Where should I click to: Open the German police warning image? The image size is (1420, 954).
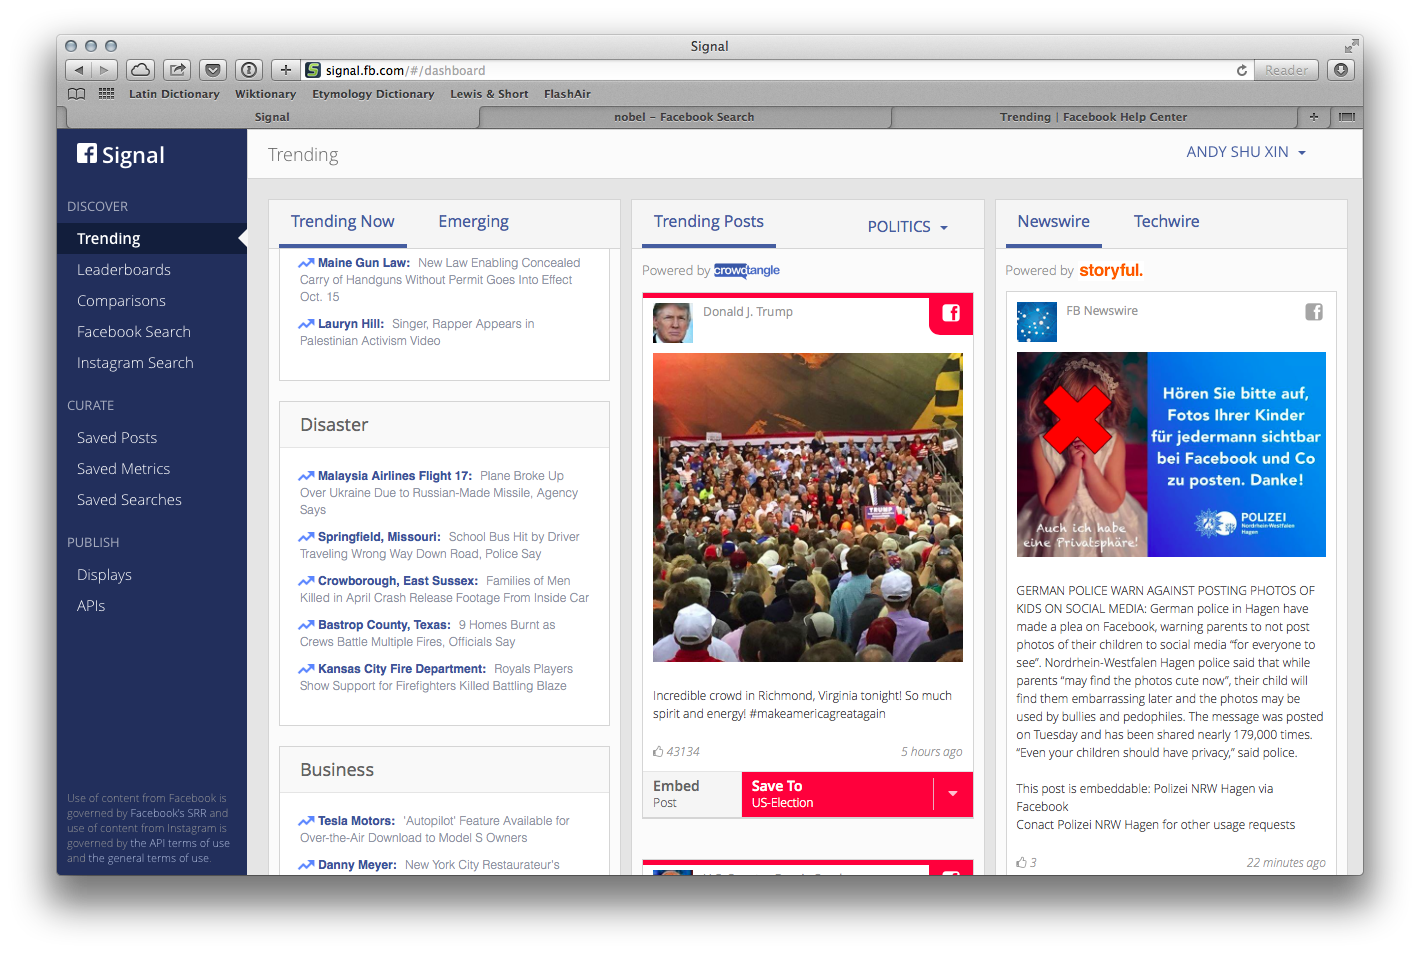(x=1171, y=454)
